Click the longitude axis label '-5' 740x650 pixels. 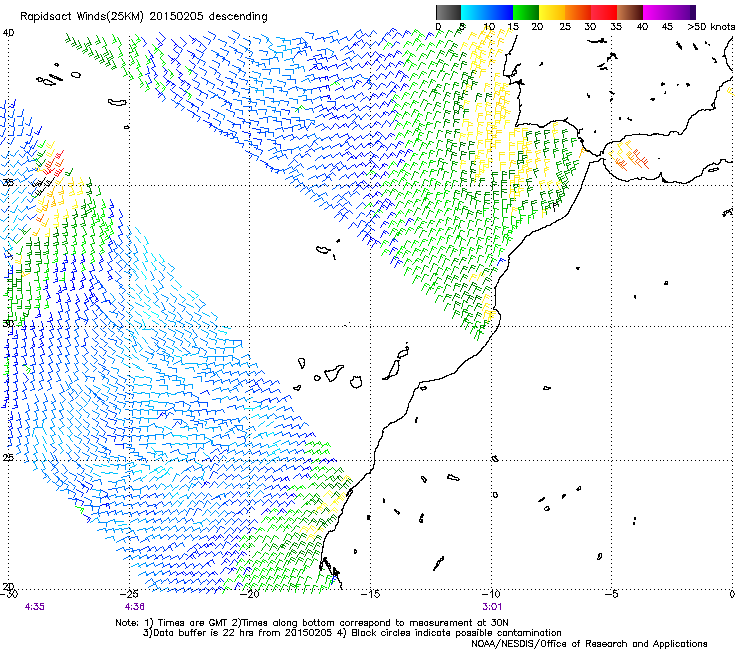pyautogui.click(x=612, y=593)
